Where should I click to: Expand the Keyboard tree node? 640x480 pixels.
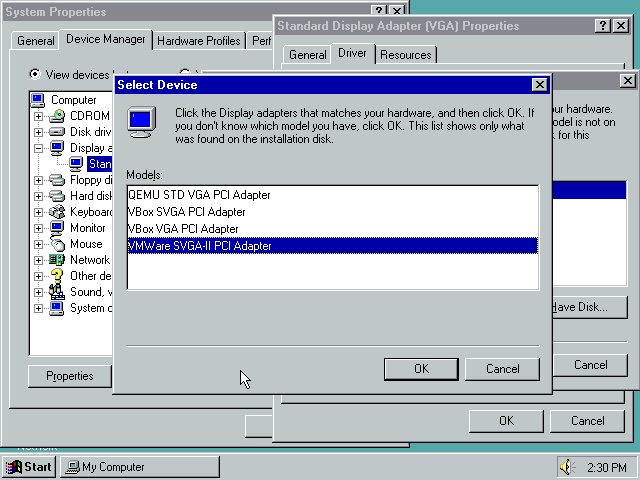pos(38,212)
